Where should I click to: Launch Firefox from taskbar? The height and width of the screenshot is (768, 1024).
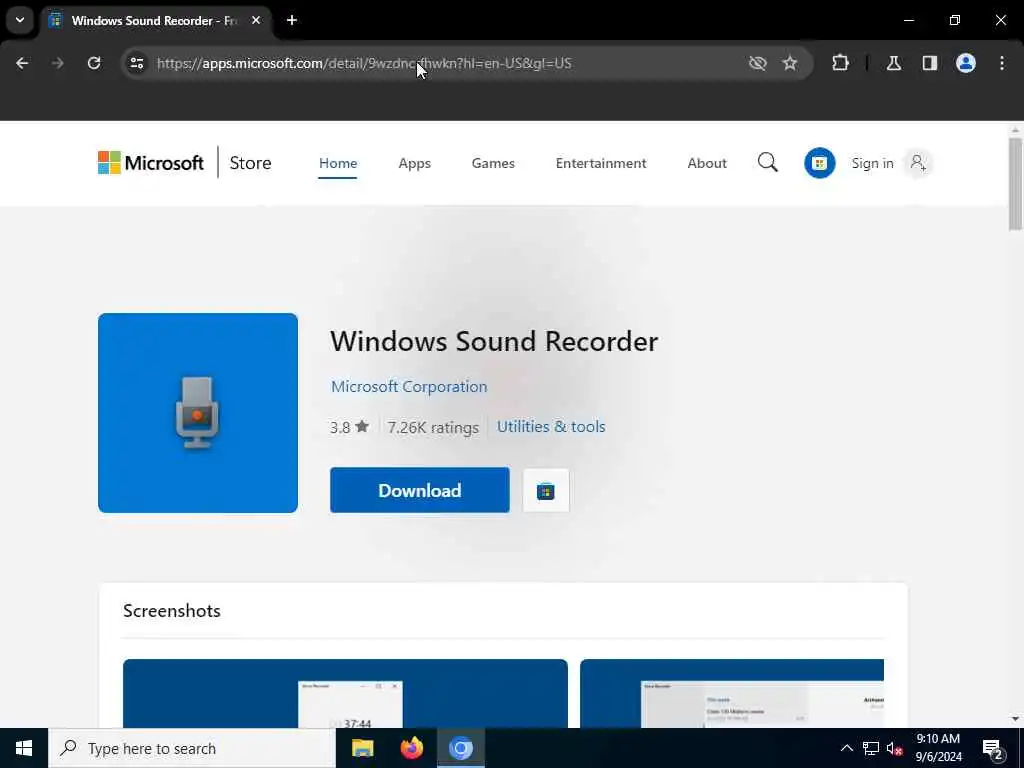(x=411, y=748)
